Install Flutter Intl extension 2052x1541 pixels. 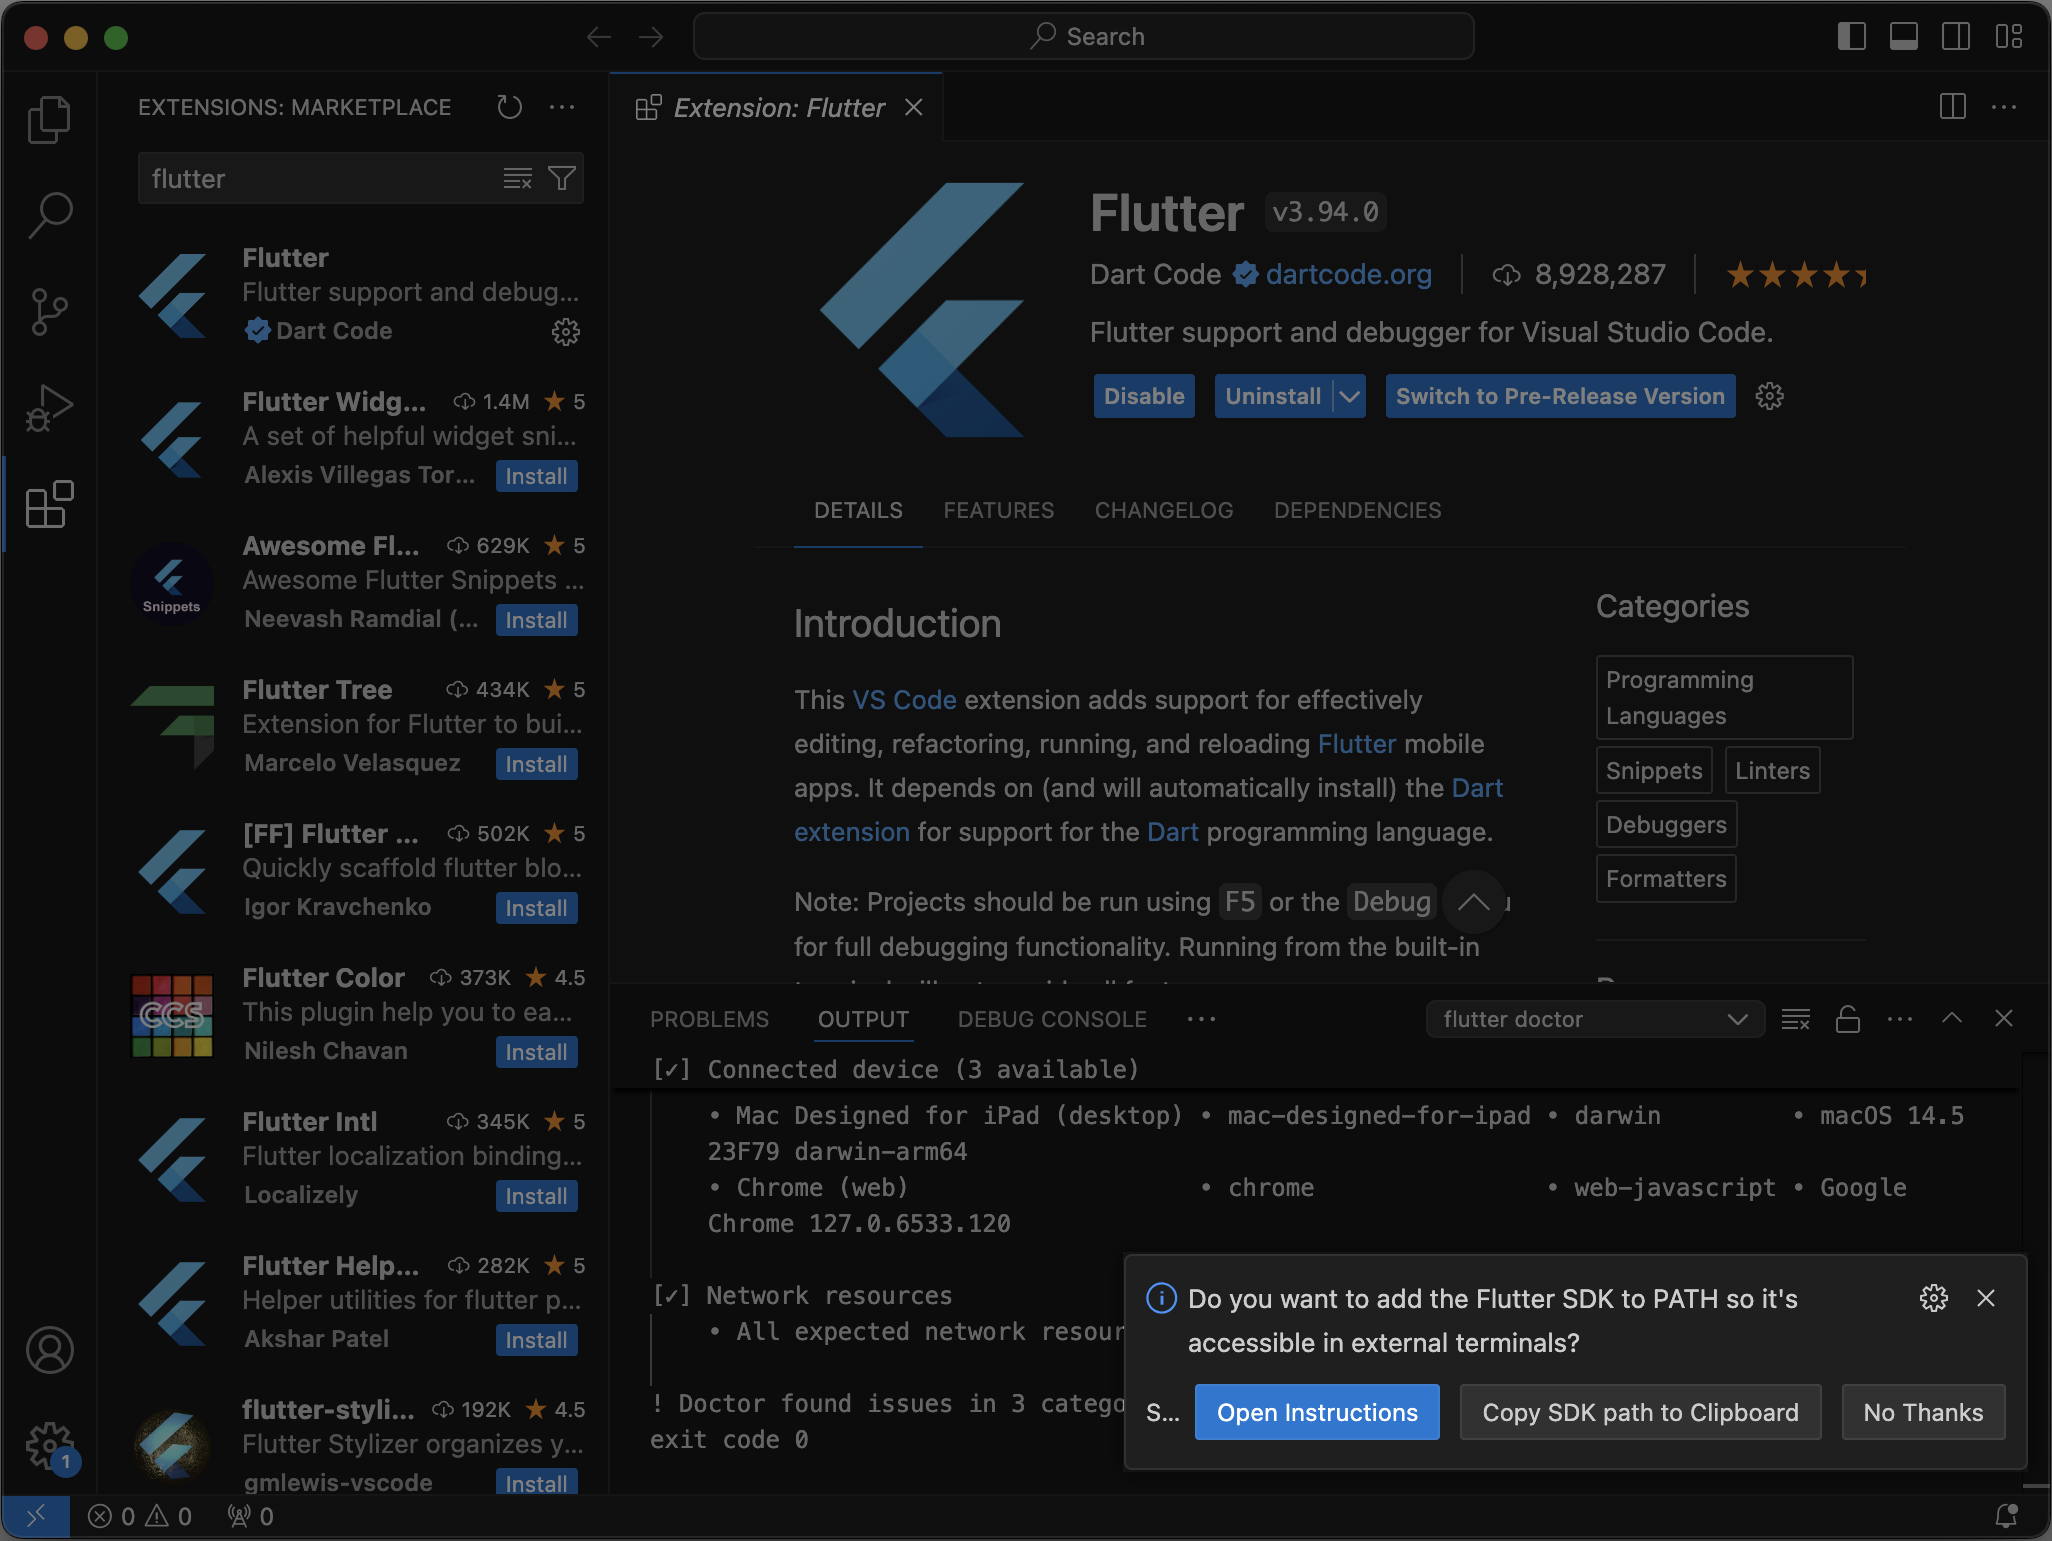click(x=536, y=1196)
